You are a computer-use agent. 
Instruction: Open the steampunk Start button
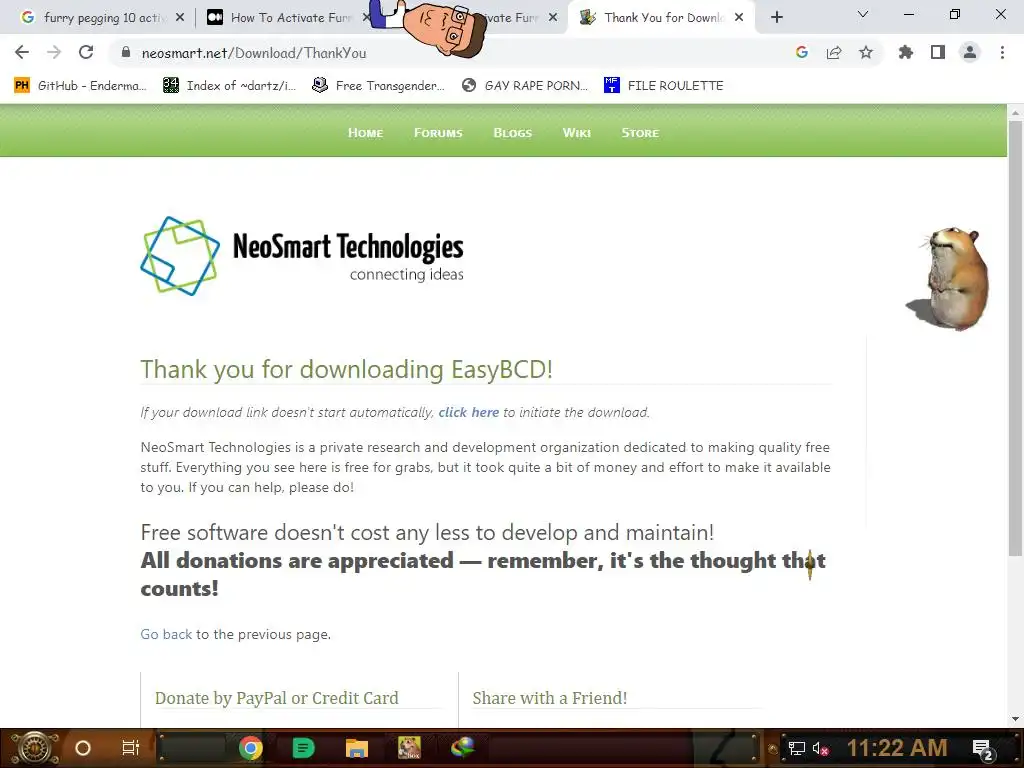(35, 748)
